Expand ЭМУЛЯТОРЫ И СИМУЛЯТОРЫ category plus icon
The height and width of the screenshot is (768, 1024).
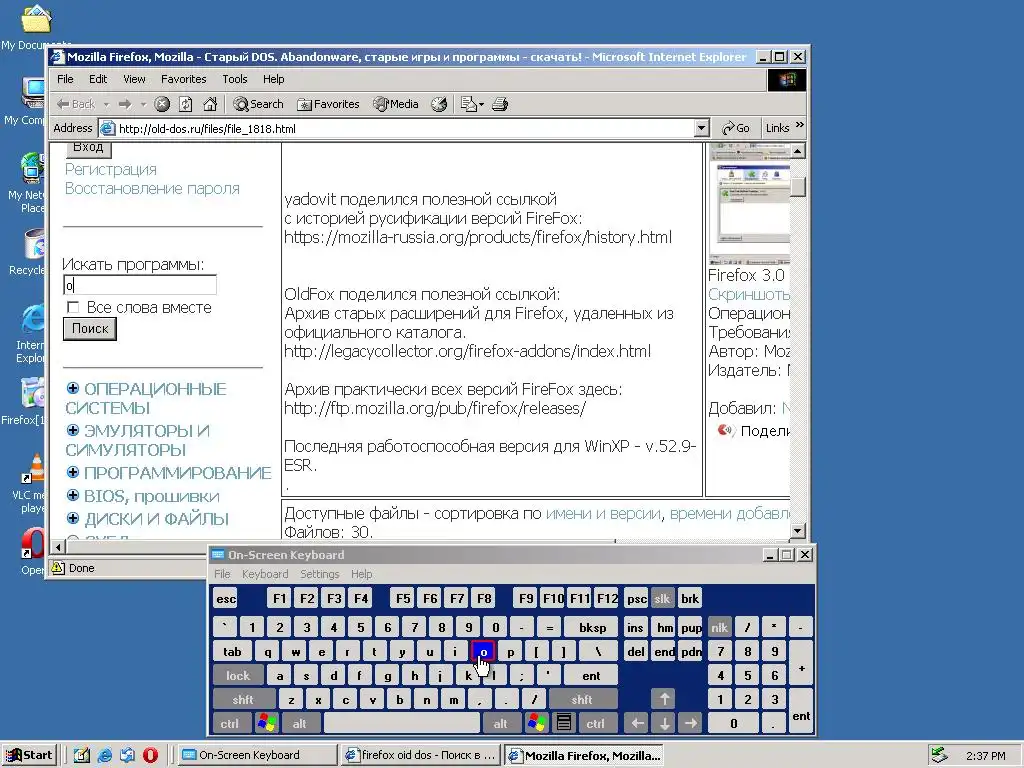(x=72, y=430)
